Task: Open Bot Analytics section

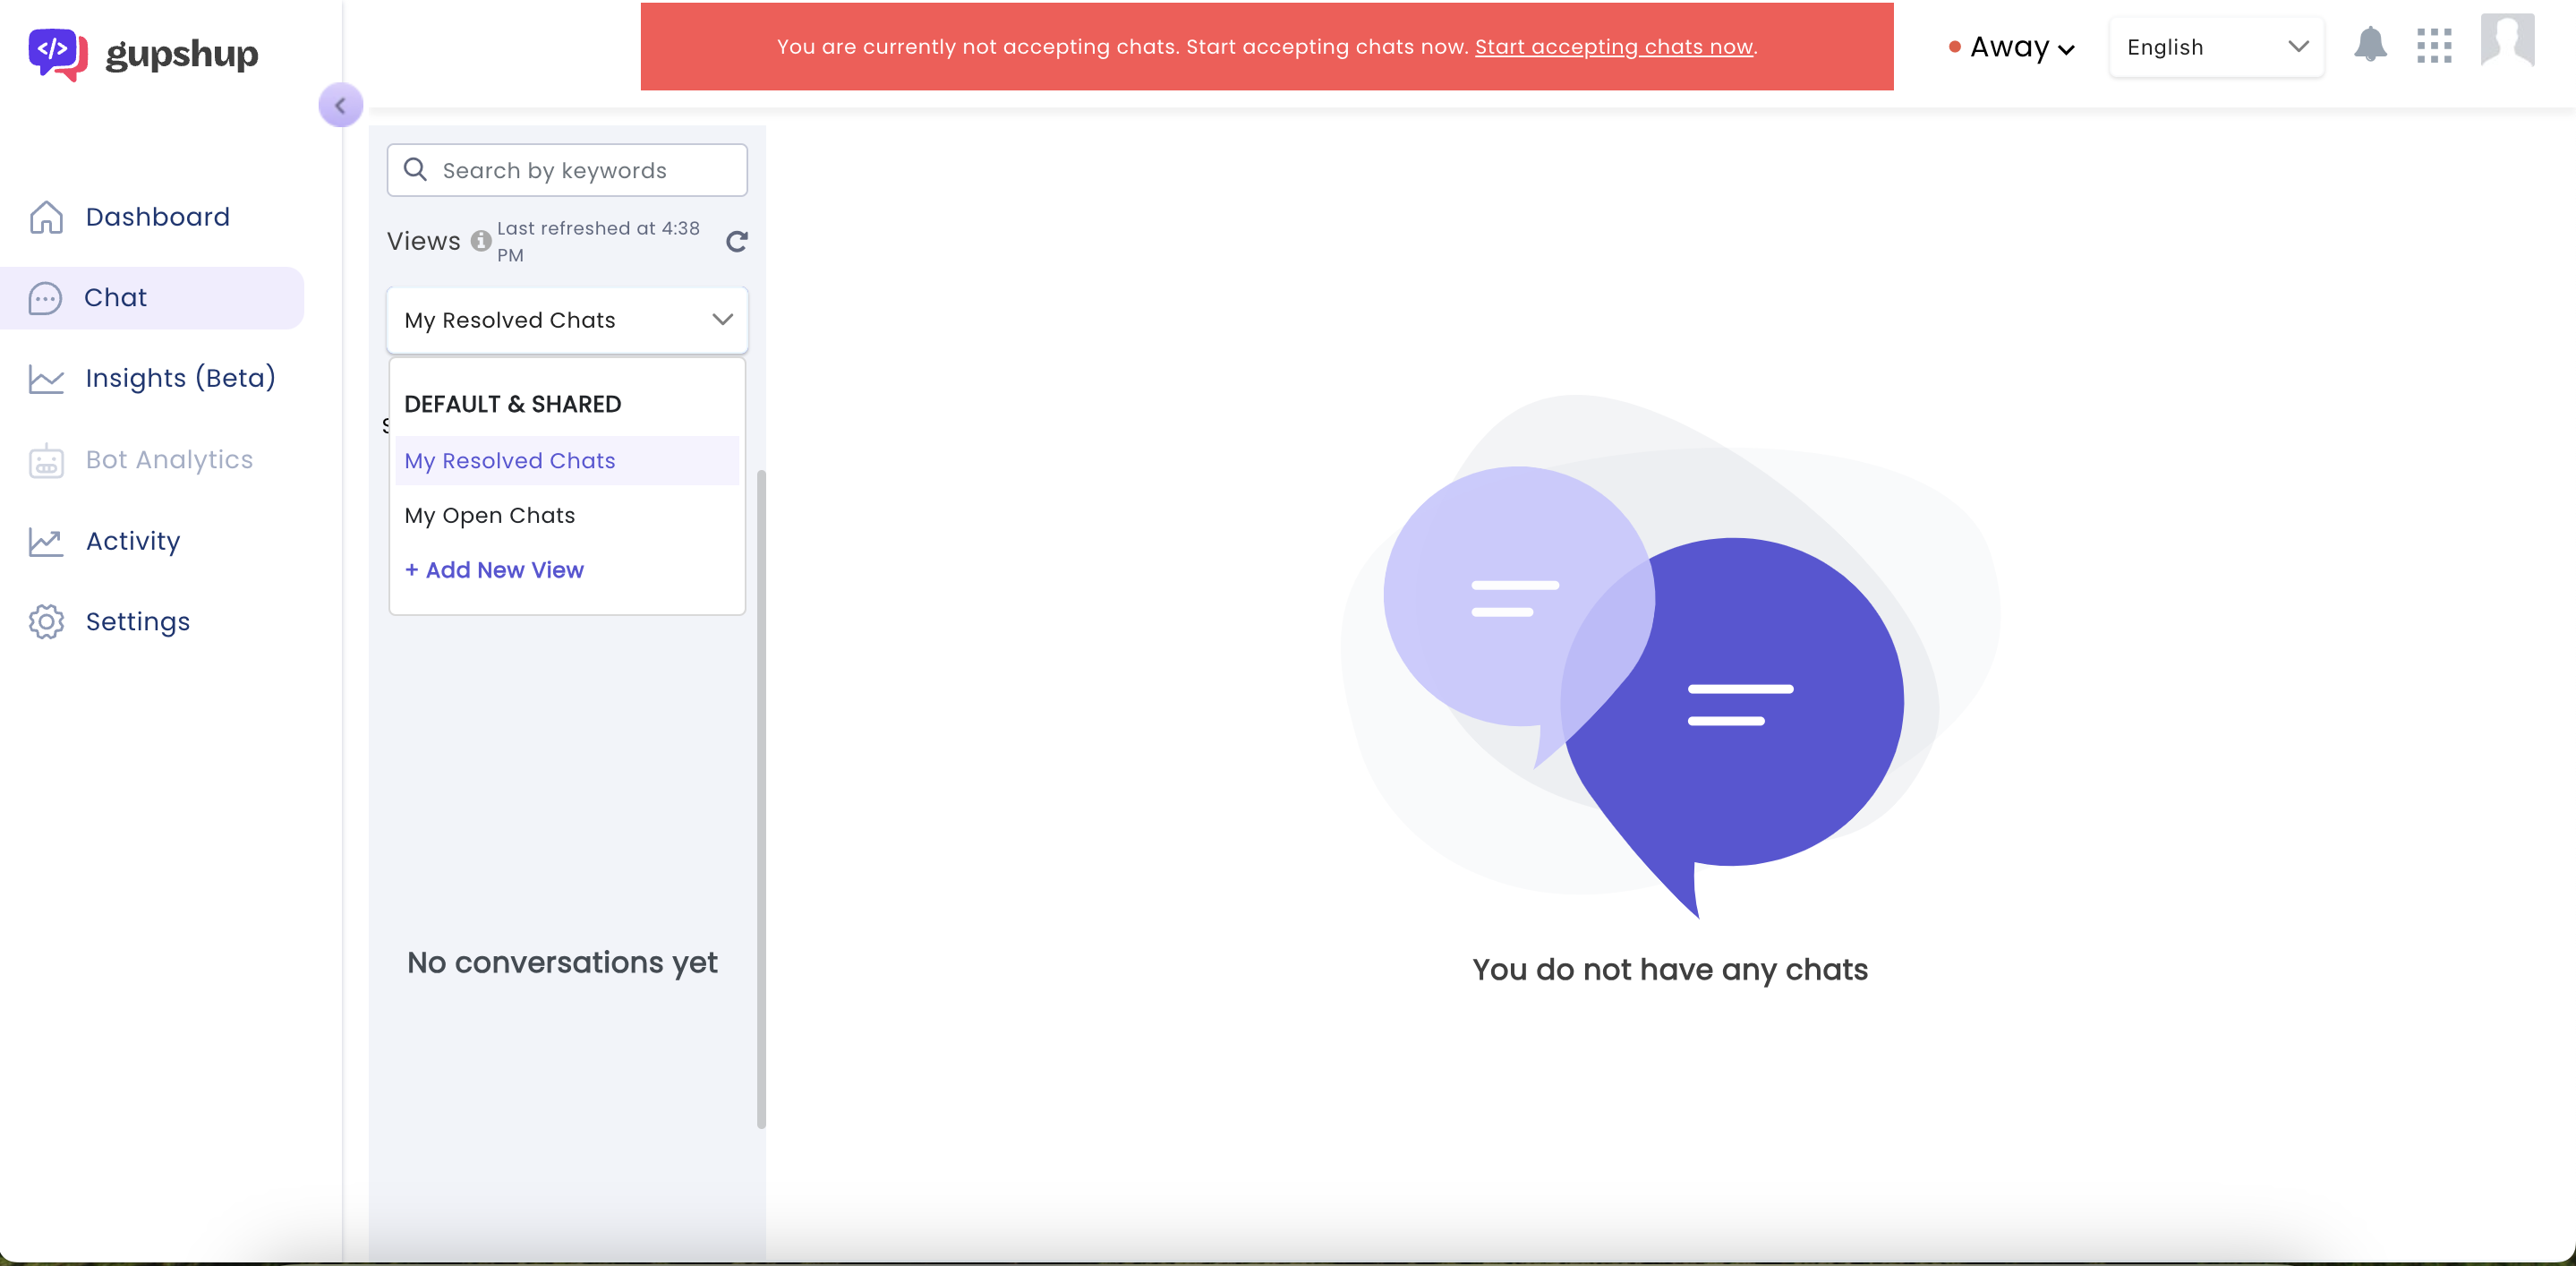Action: [169, 459]
